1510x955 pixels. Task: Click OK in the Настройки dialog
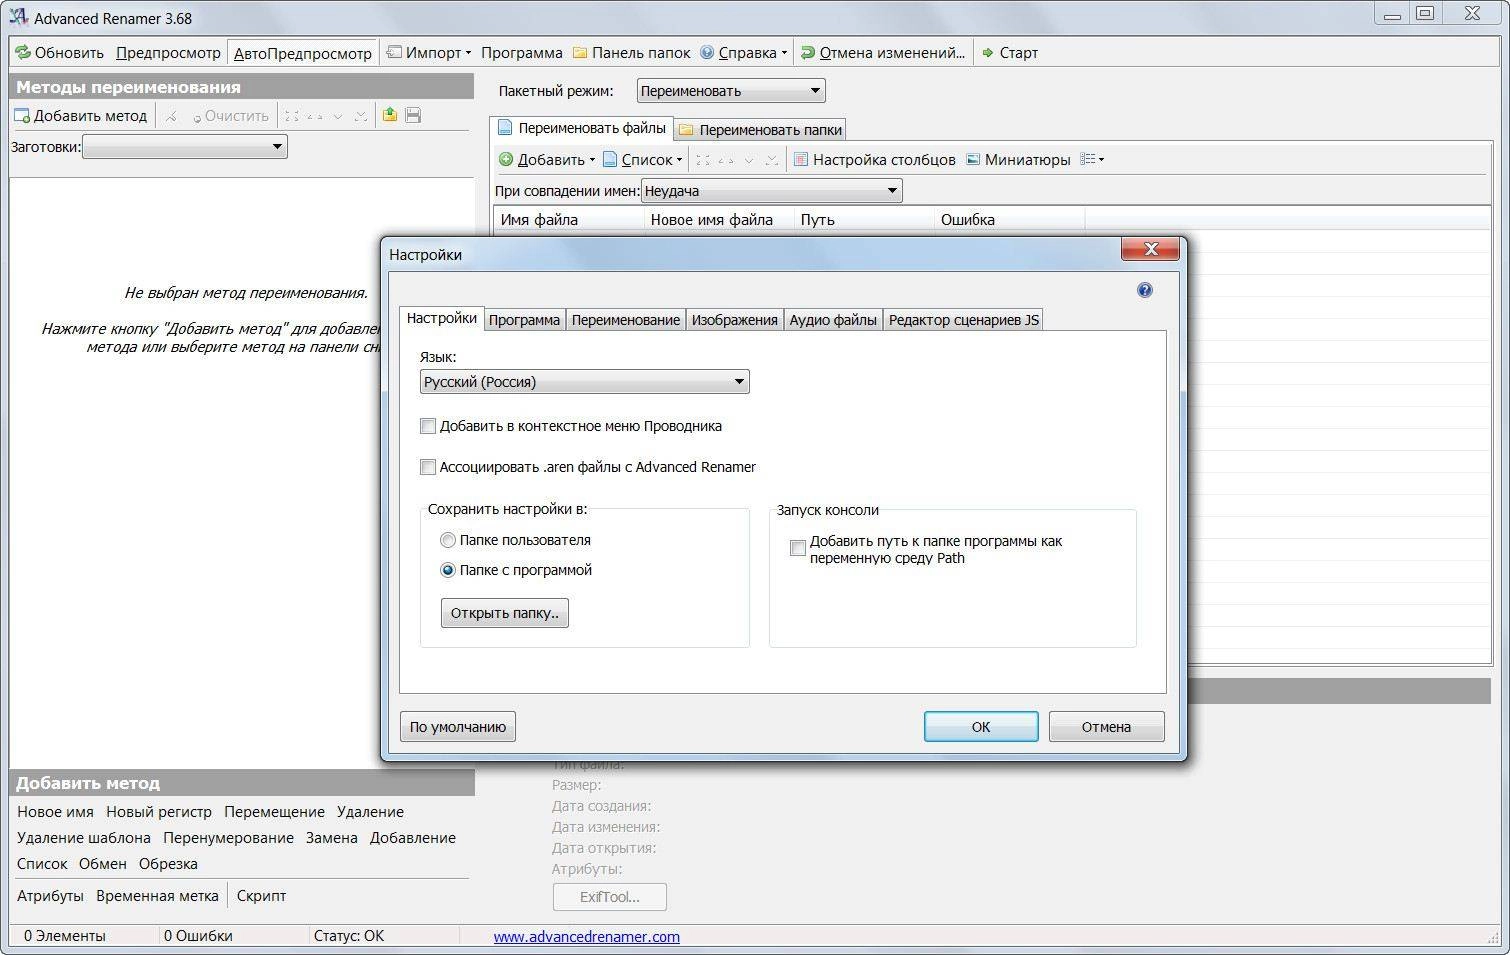(x=981, y=727)
